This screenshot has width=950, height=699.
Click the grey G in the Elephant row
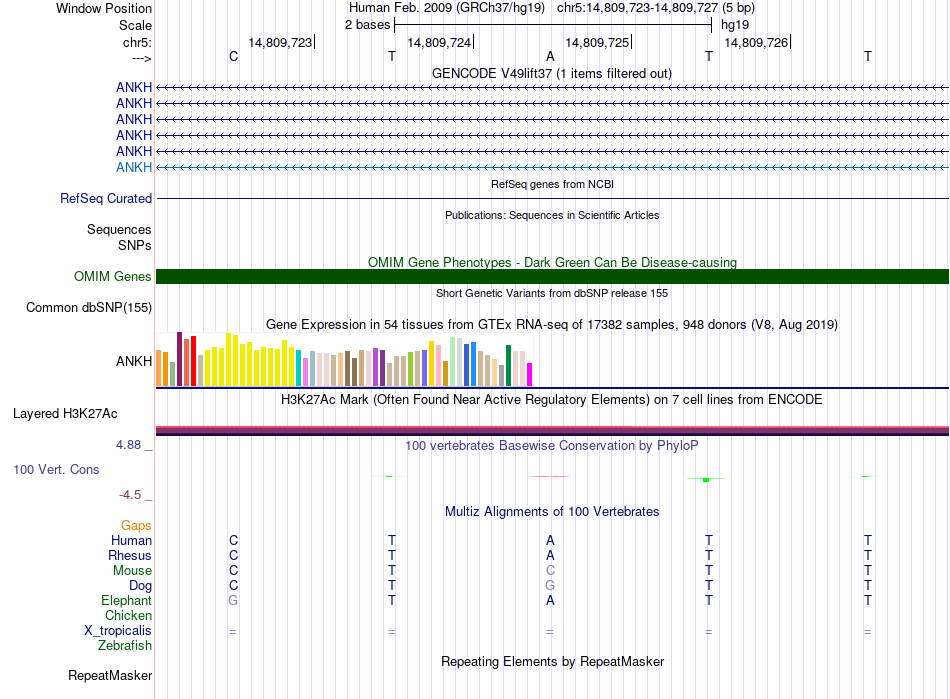(233, 600)
